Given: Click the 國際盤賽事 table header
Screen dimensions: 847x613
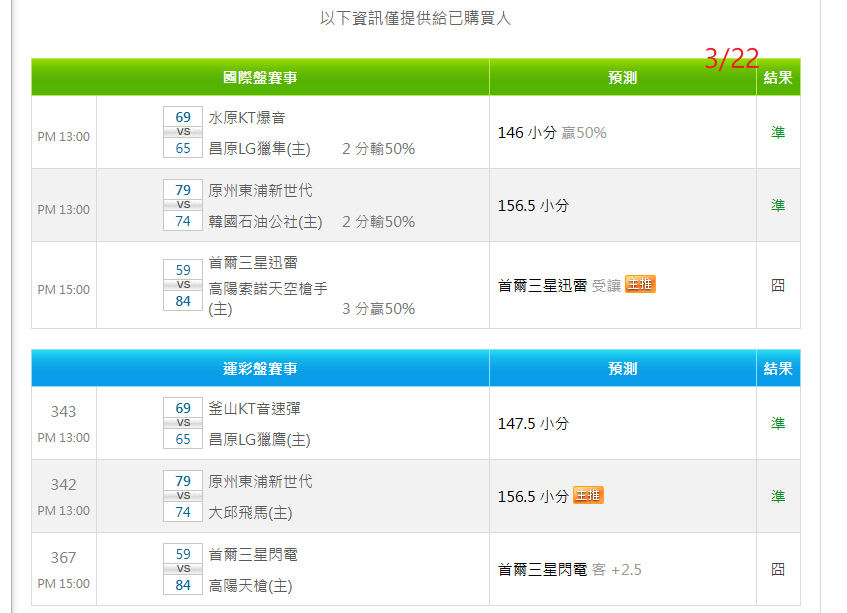Looking at the screenshot, I should click(260, 77).
